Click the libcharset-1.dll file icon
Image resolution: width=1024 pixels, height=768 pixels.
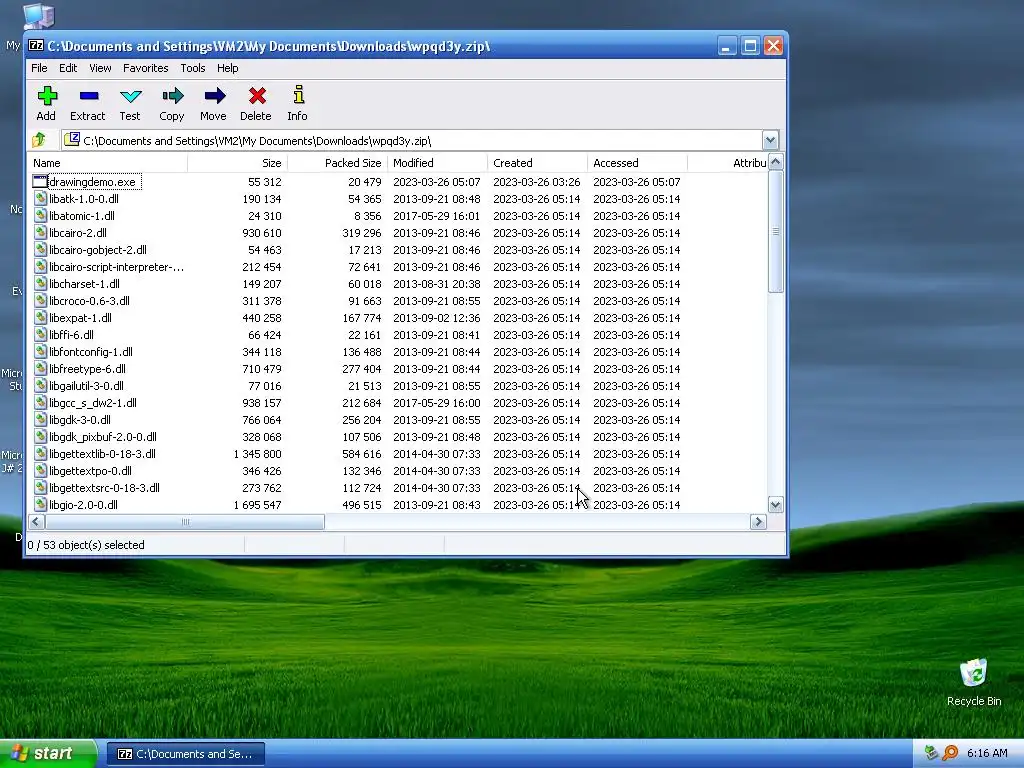point(40,283)
